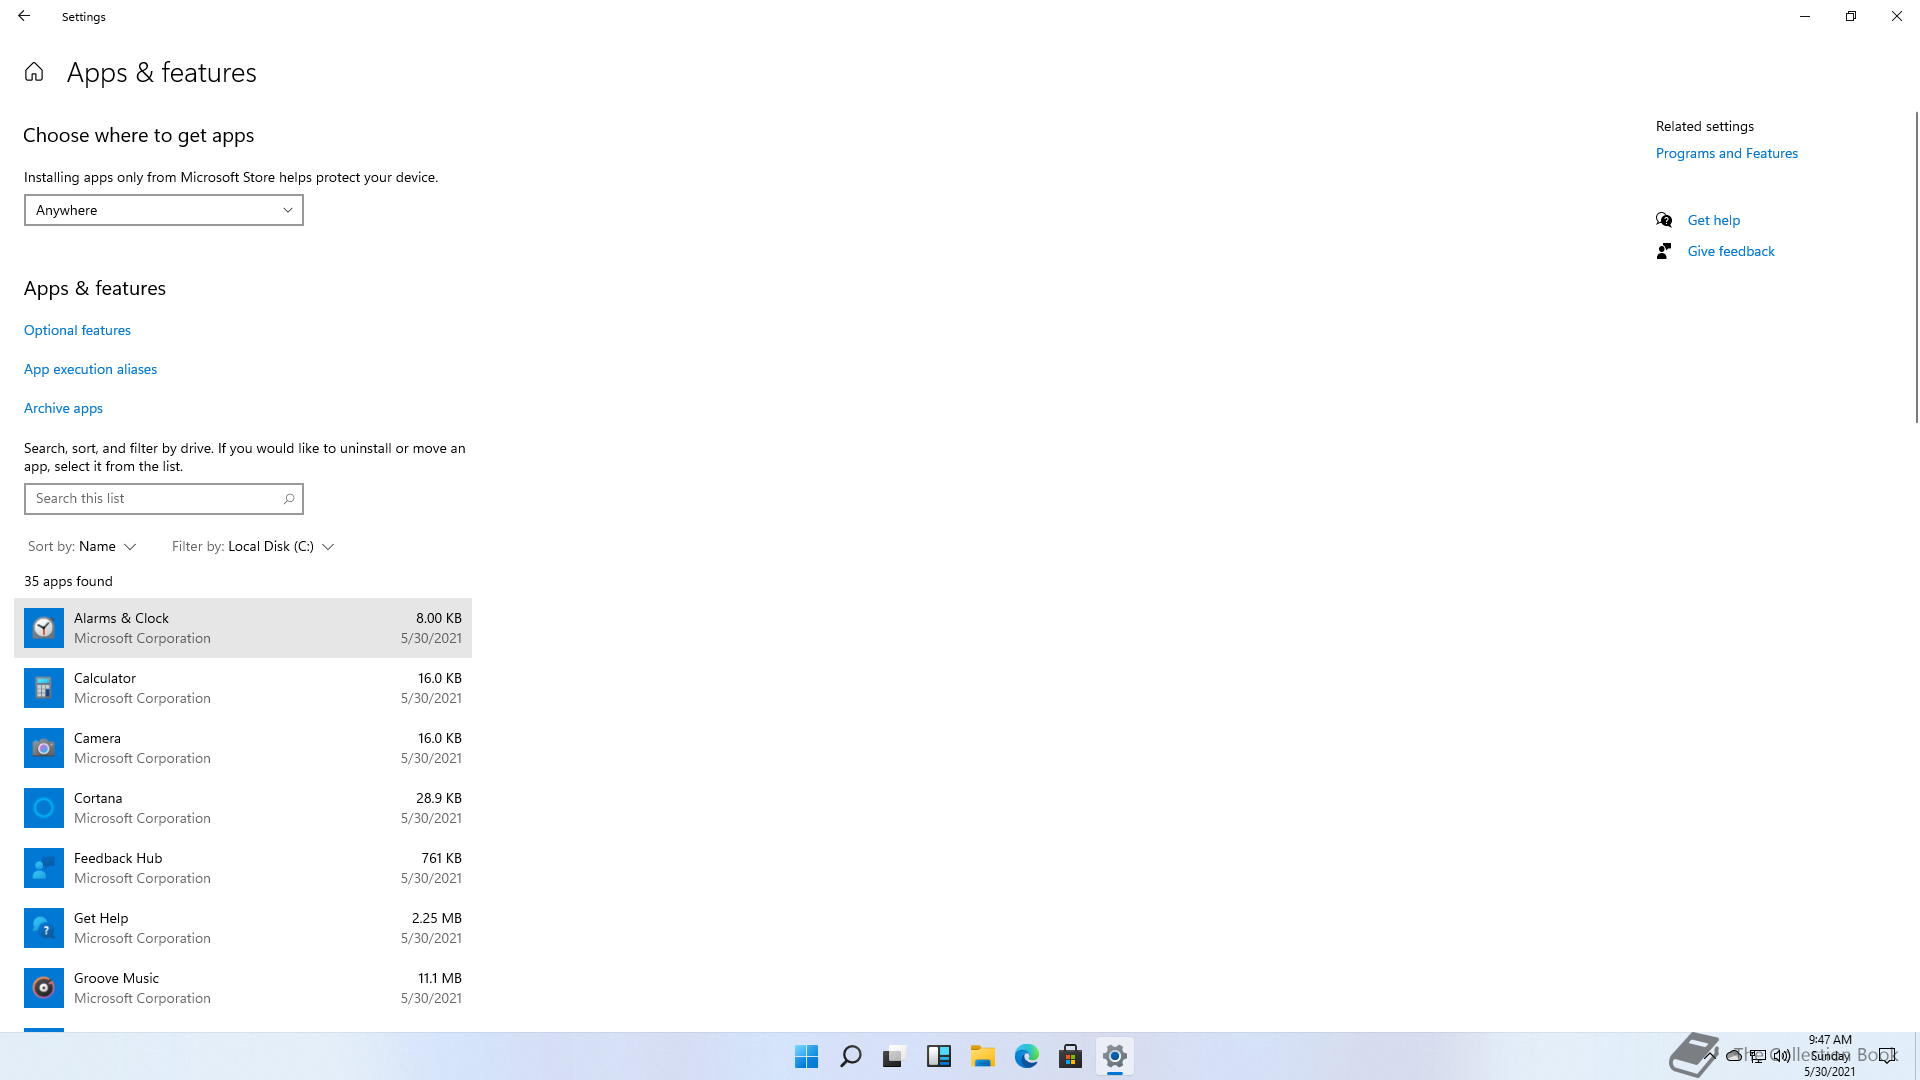1920x1080 pixels.
Task: Select the Camera app name
Action: pos(97,738)
